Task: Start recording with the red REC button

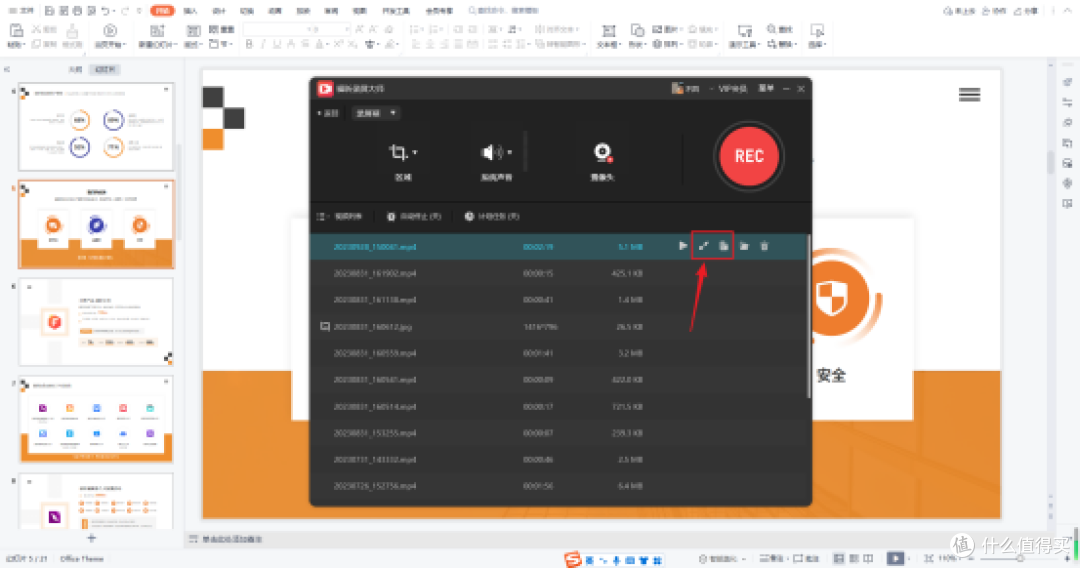Action: tap(749, 156)
